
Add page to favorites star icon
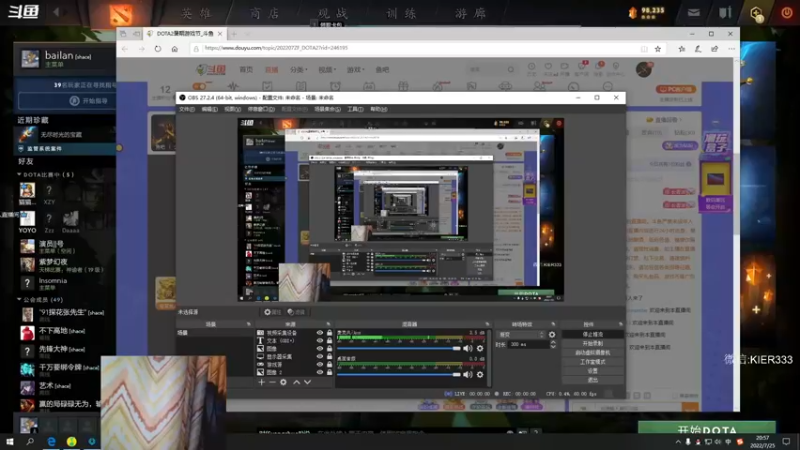click(x=658, y=49)
